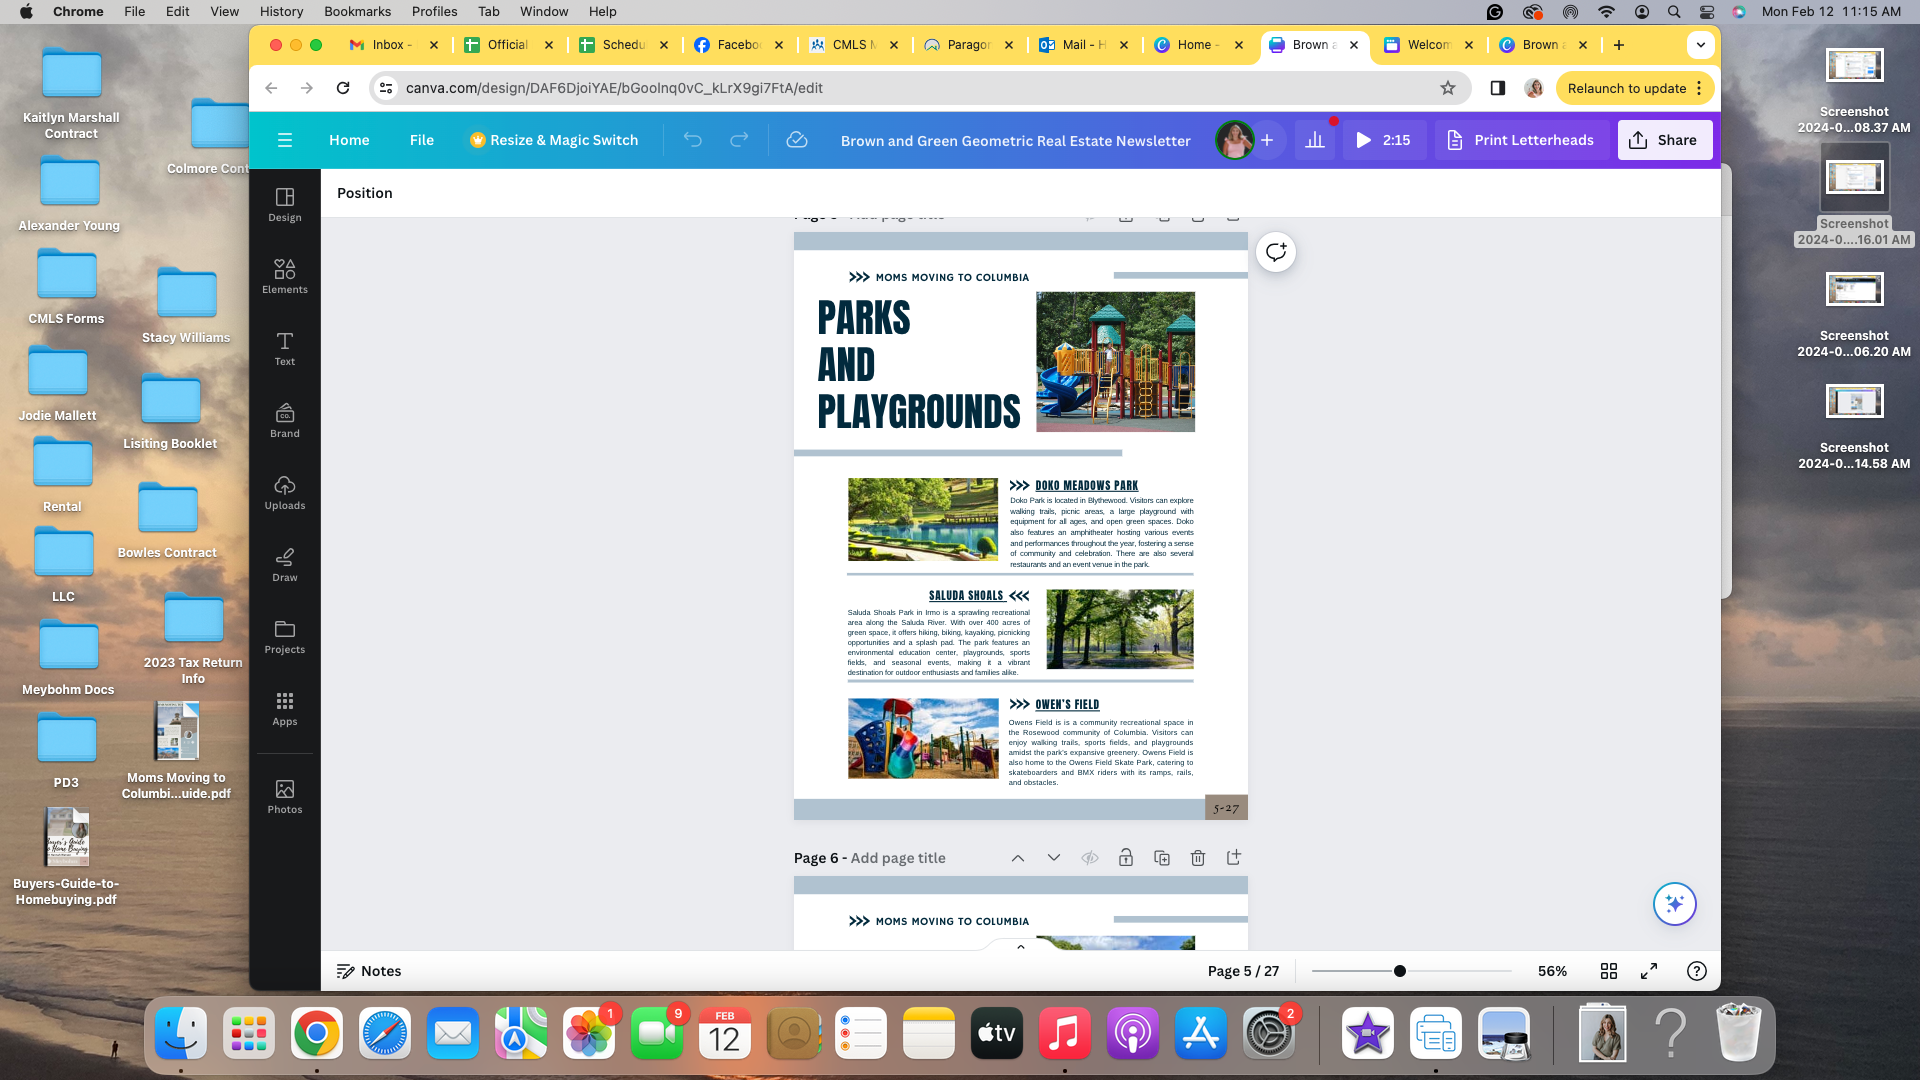The height and width of the screenshot is (1080, 1920).
Task: Open the File menu in Canva
Action: (x=422, y=140)
